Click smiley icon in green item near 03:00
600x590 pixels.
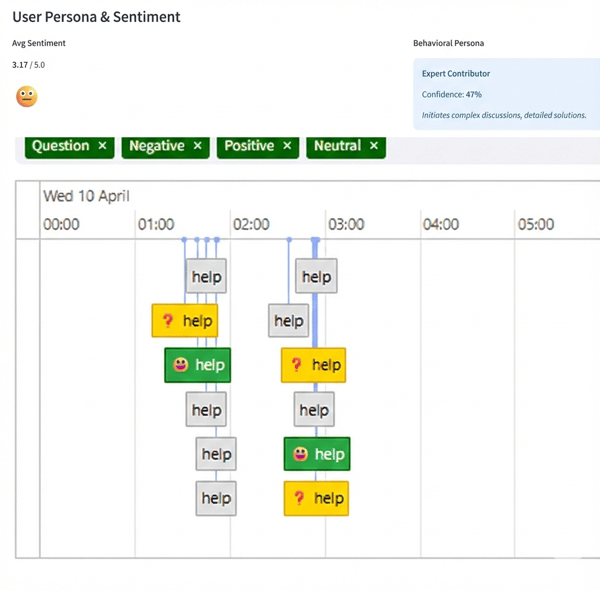click(300, 454)
